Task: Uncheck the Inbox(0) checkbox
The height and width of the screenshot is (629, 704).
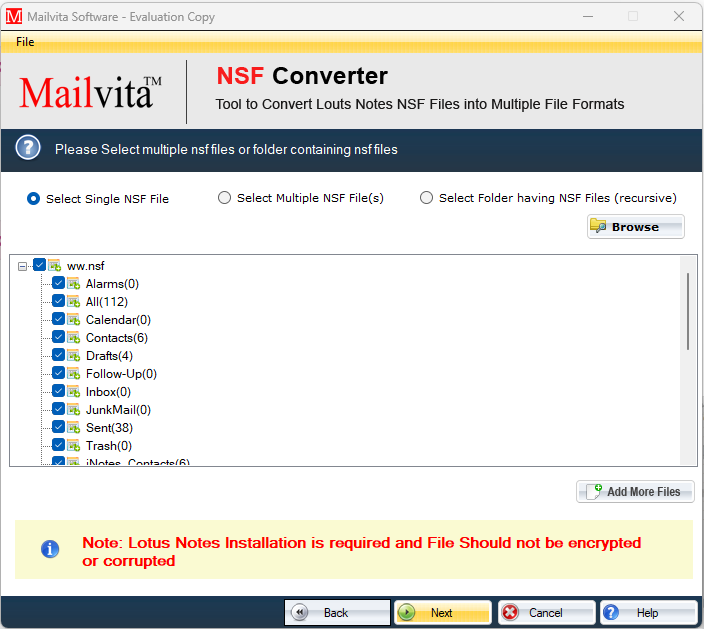Action: (x=58, y=391)
